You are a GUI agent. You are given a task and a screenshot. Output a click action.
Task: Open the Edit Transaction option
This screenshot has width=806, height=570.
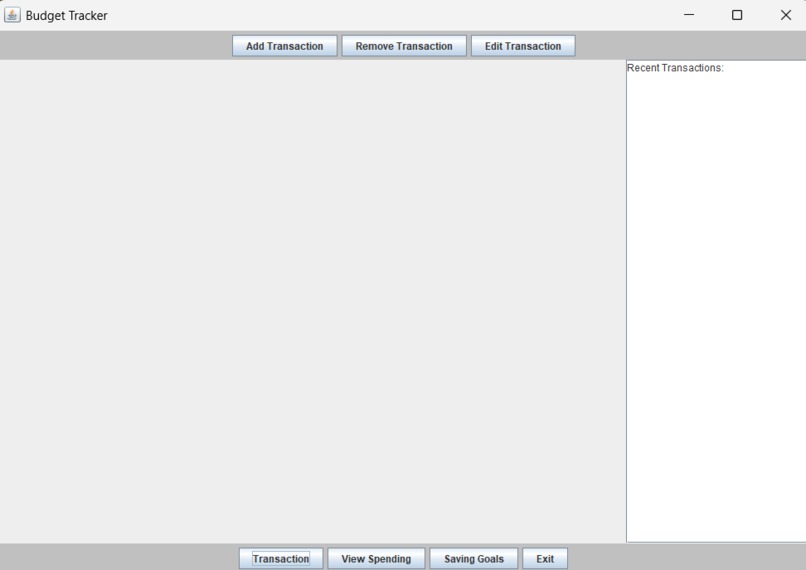523,46
